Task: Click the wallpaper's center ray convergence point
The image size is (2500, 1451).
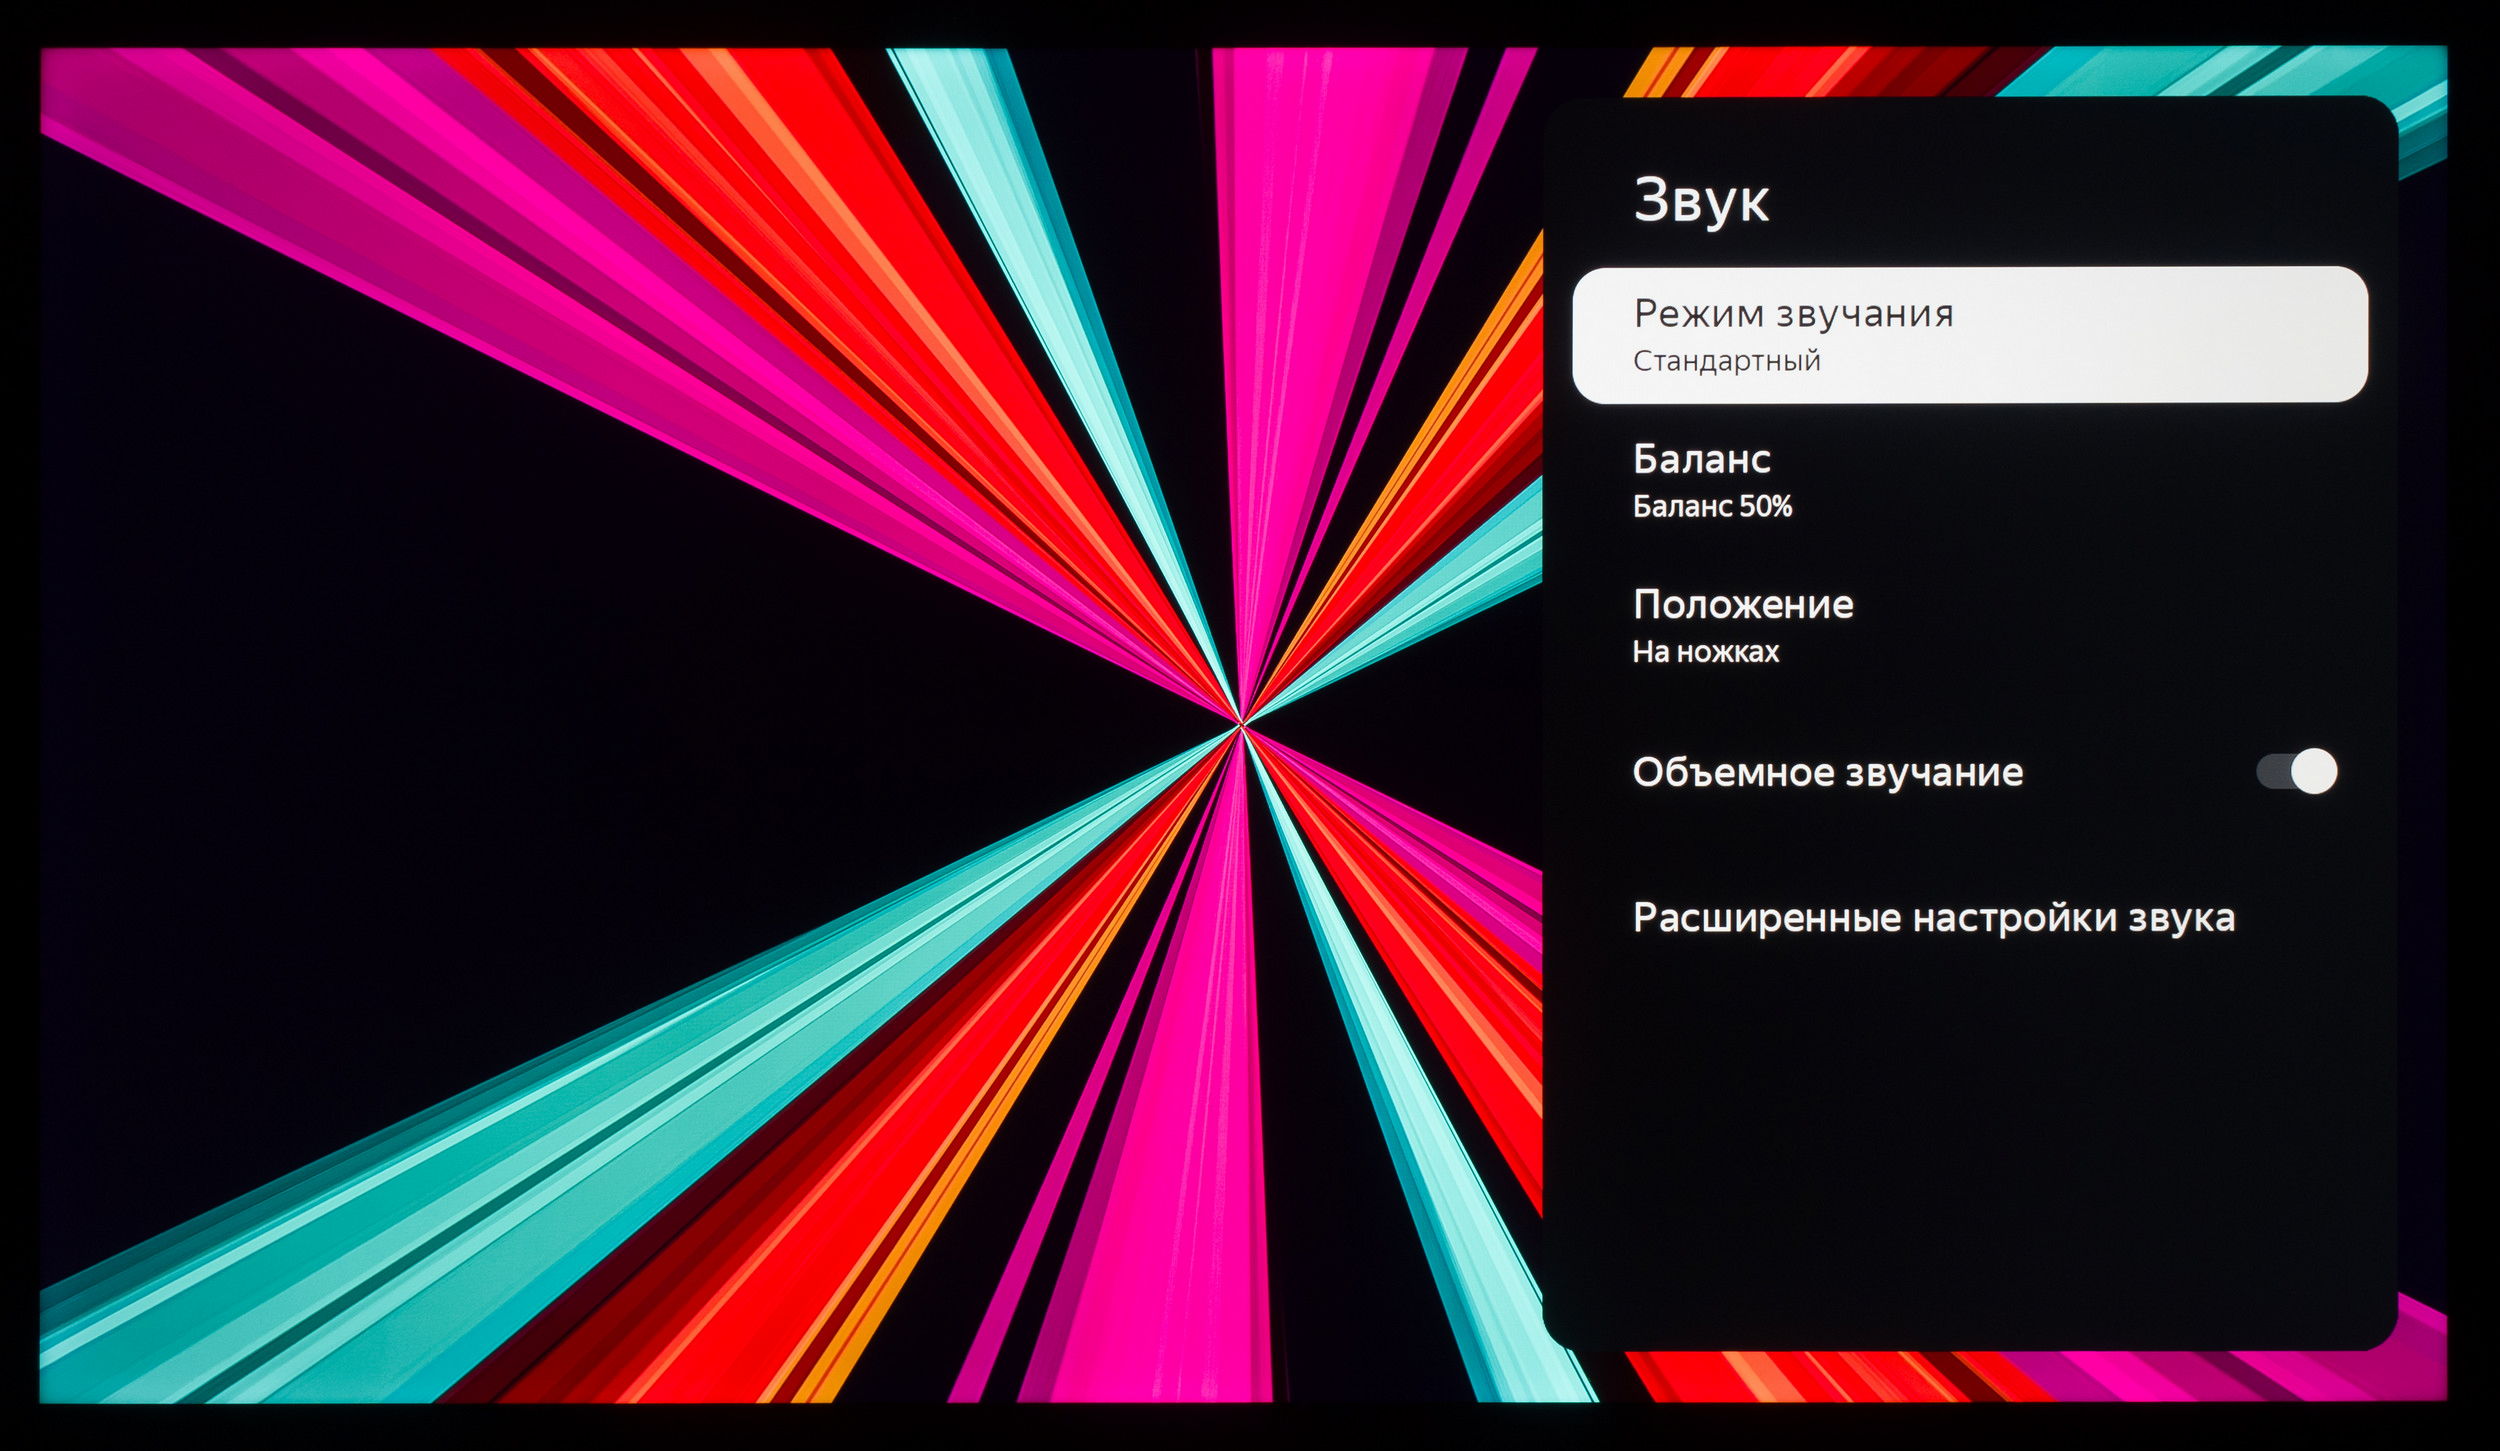Action: coord(1241,723)
